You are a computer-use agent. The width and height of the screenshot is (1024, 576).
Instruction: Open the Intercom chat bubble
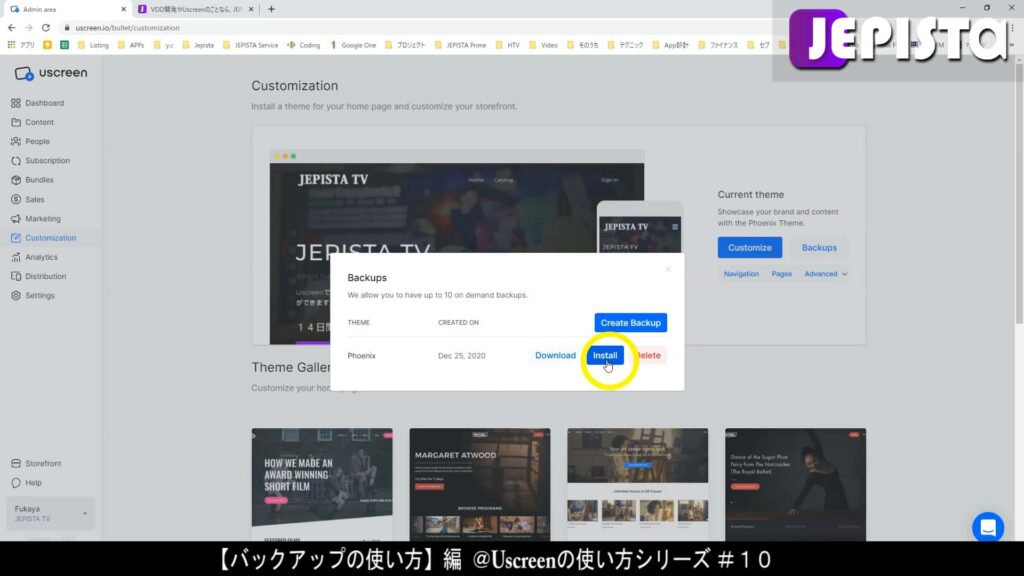click(988, 527)
